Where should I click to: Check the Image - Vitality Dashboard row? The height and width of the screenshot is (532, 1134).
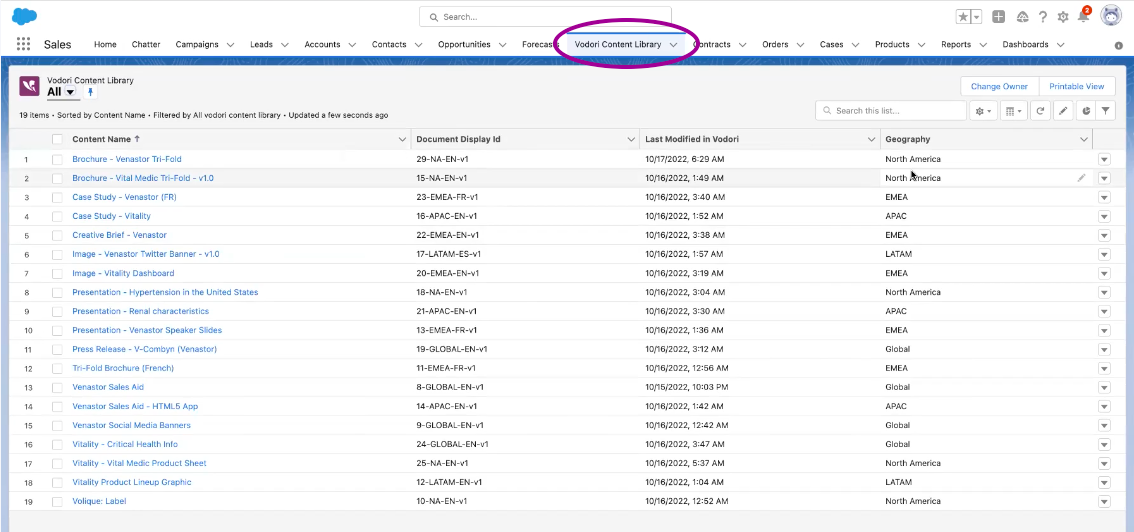57,273
